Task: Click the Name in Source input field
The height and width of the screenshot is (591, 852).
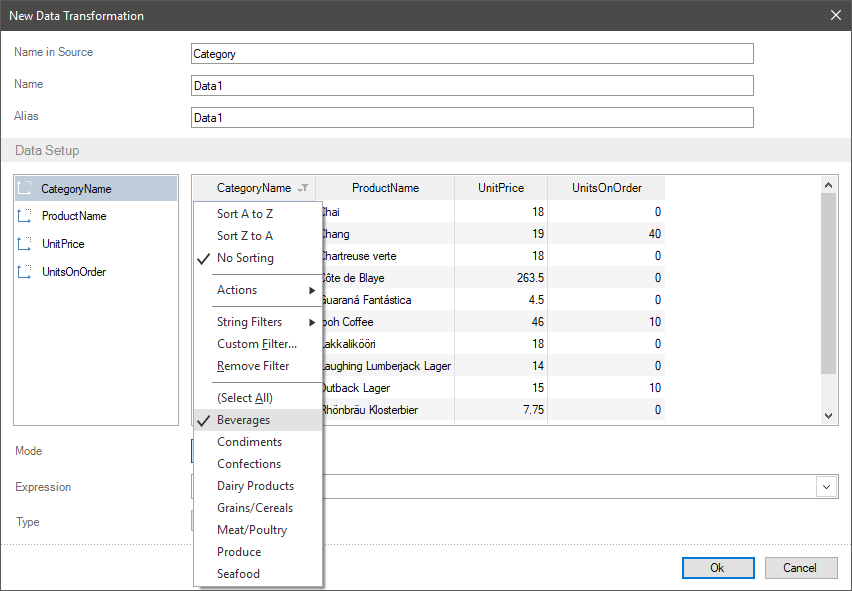Action: tap(471, 54)
